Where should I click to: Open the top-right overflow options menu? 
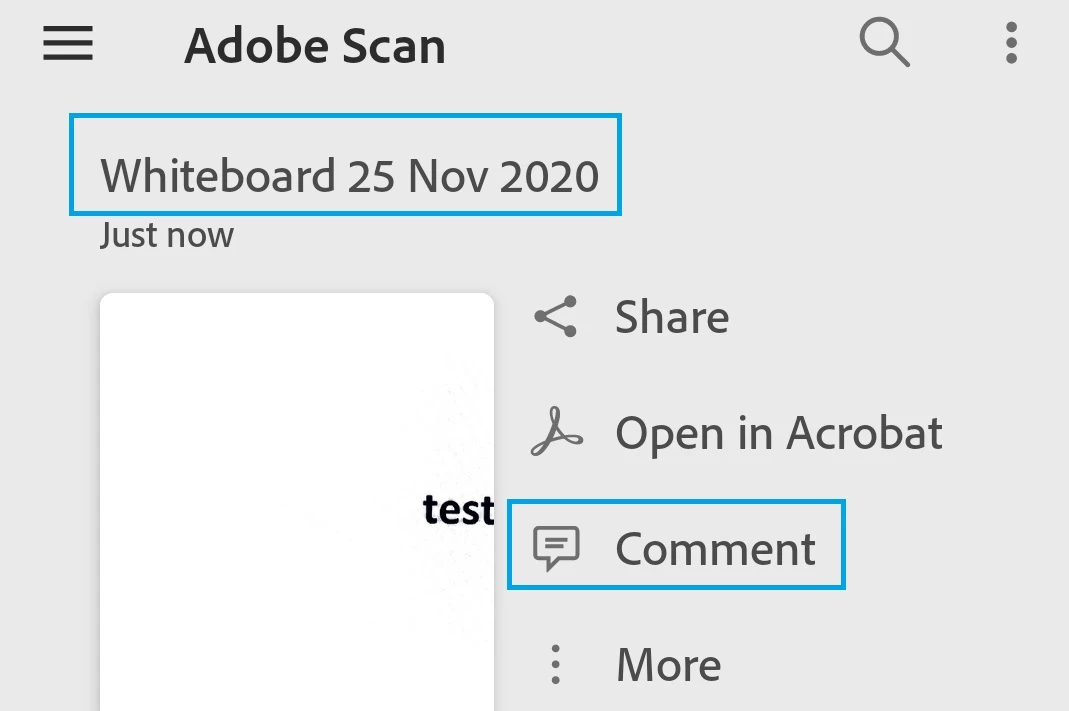coord(1011,44)
